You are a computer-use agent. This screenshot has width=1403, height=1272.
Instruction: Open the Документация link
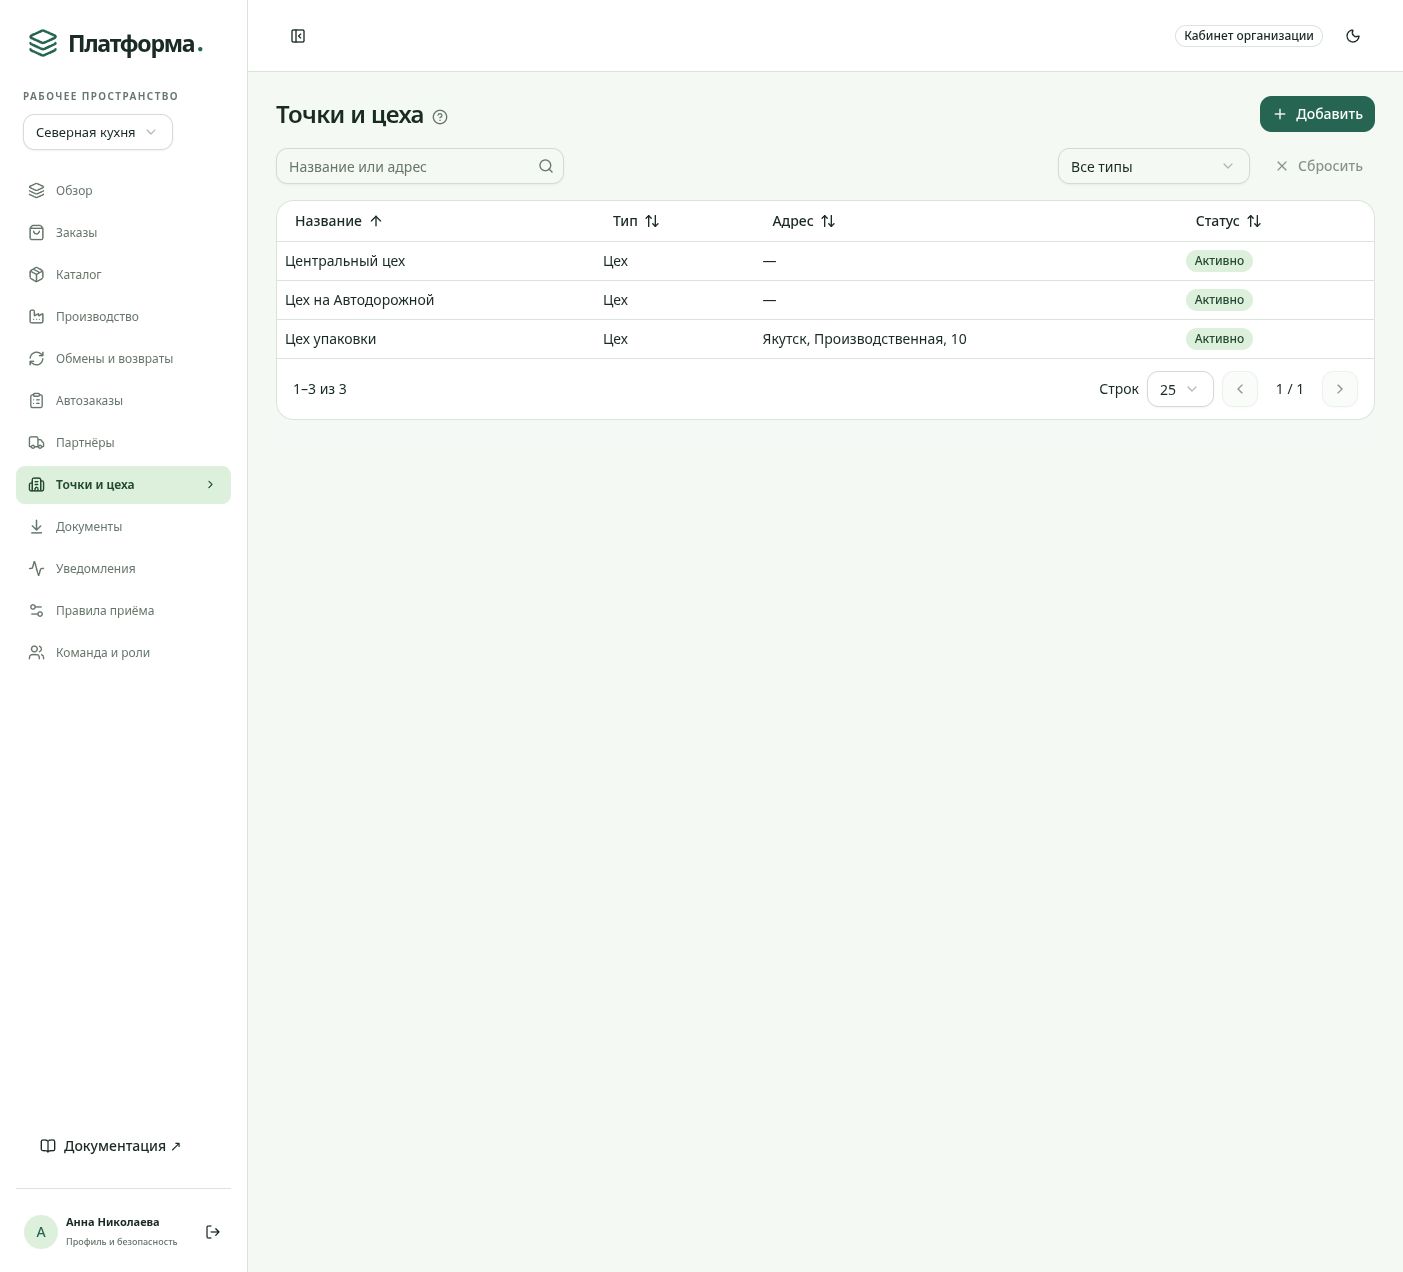(111, 1146)
